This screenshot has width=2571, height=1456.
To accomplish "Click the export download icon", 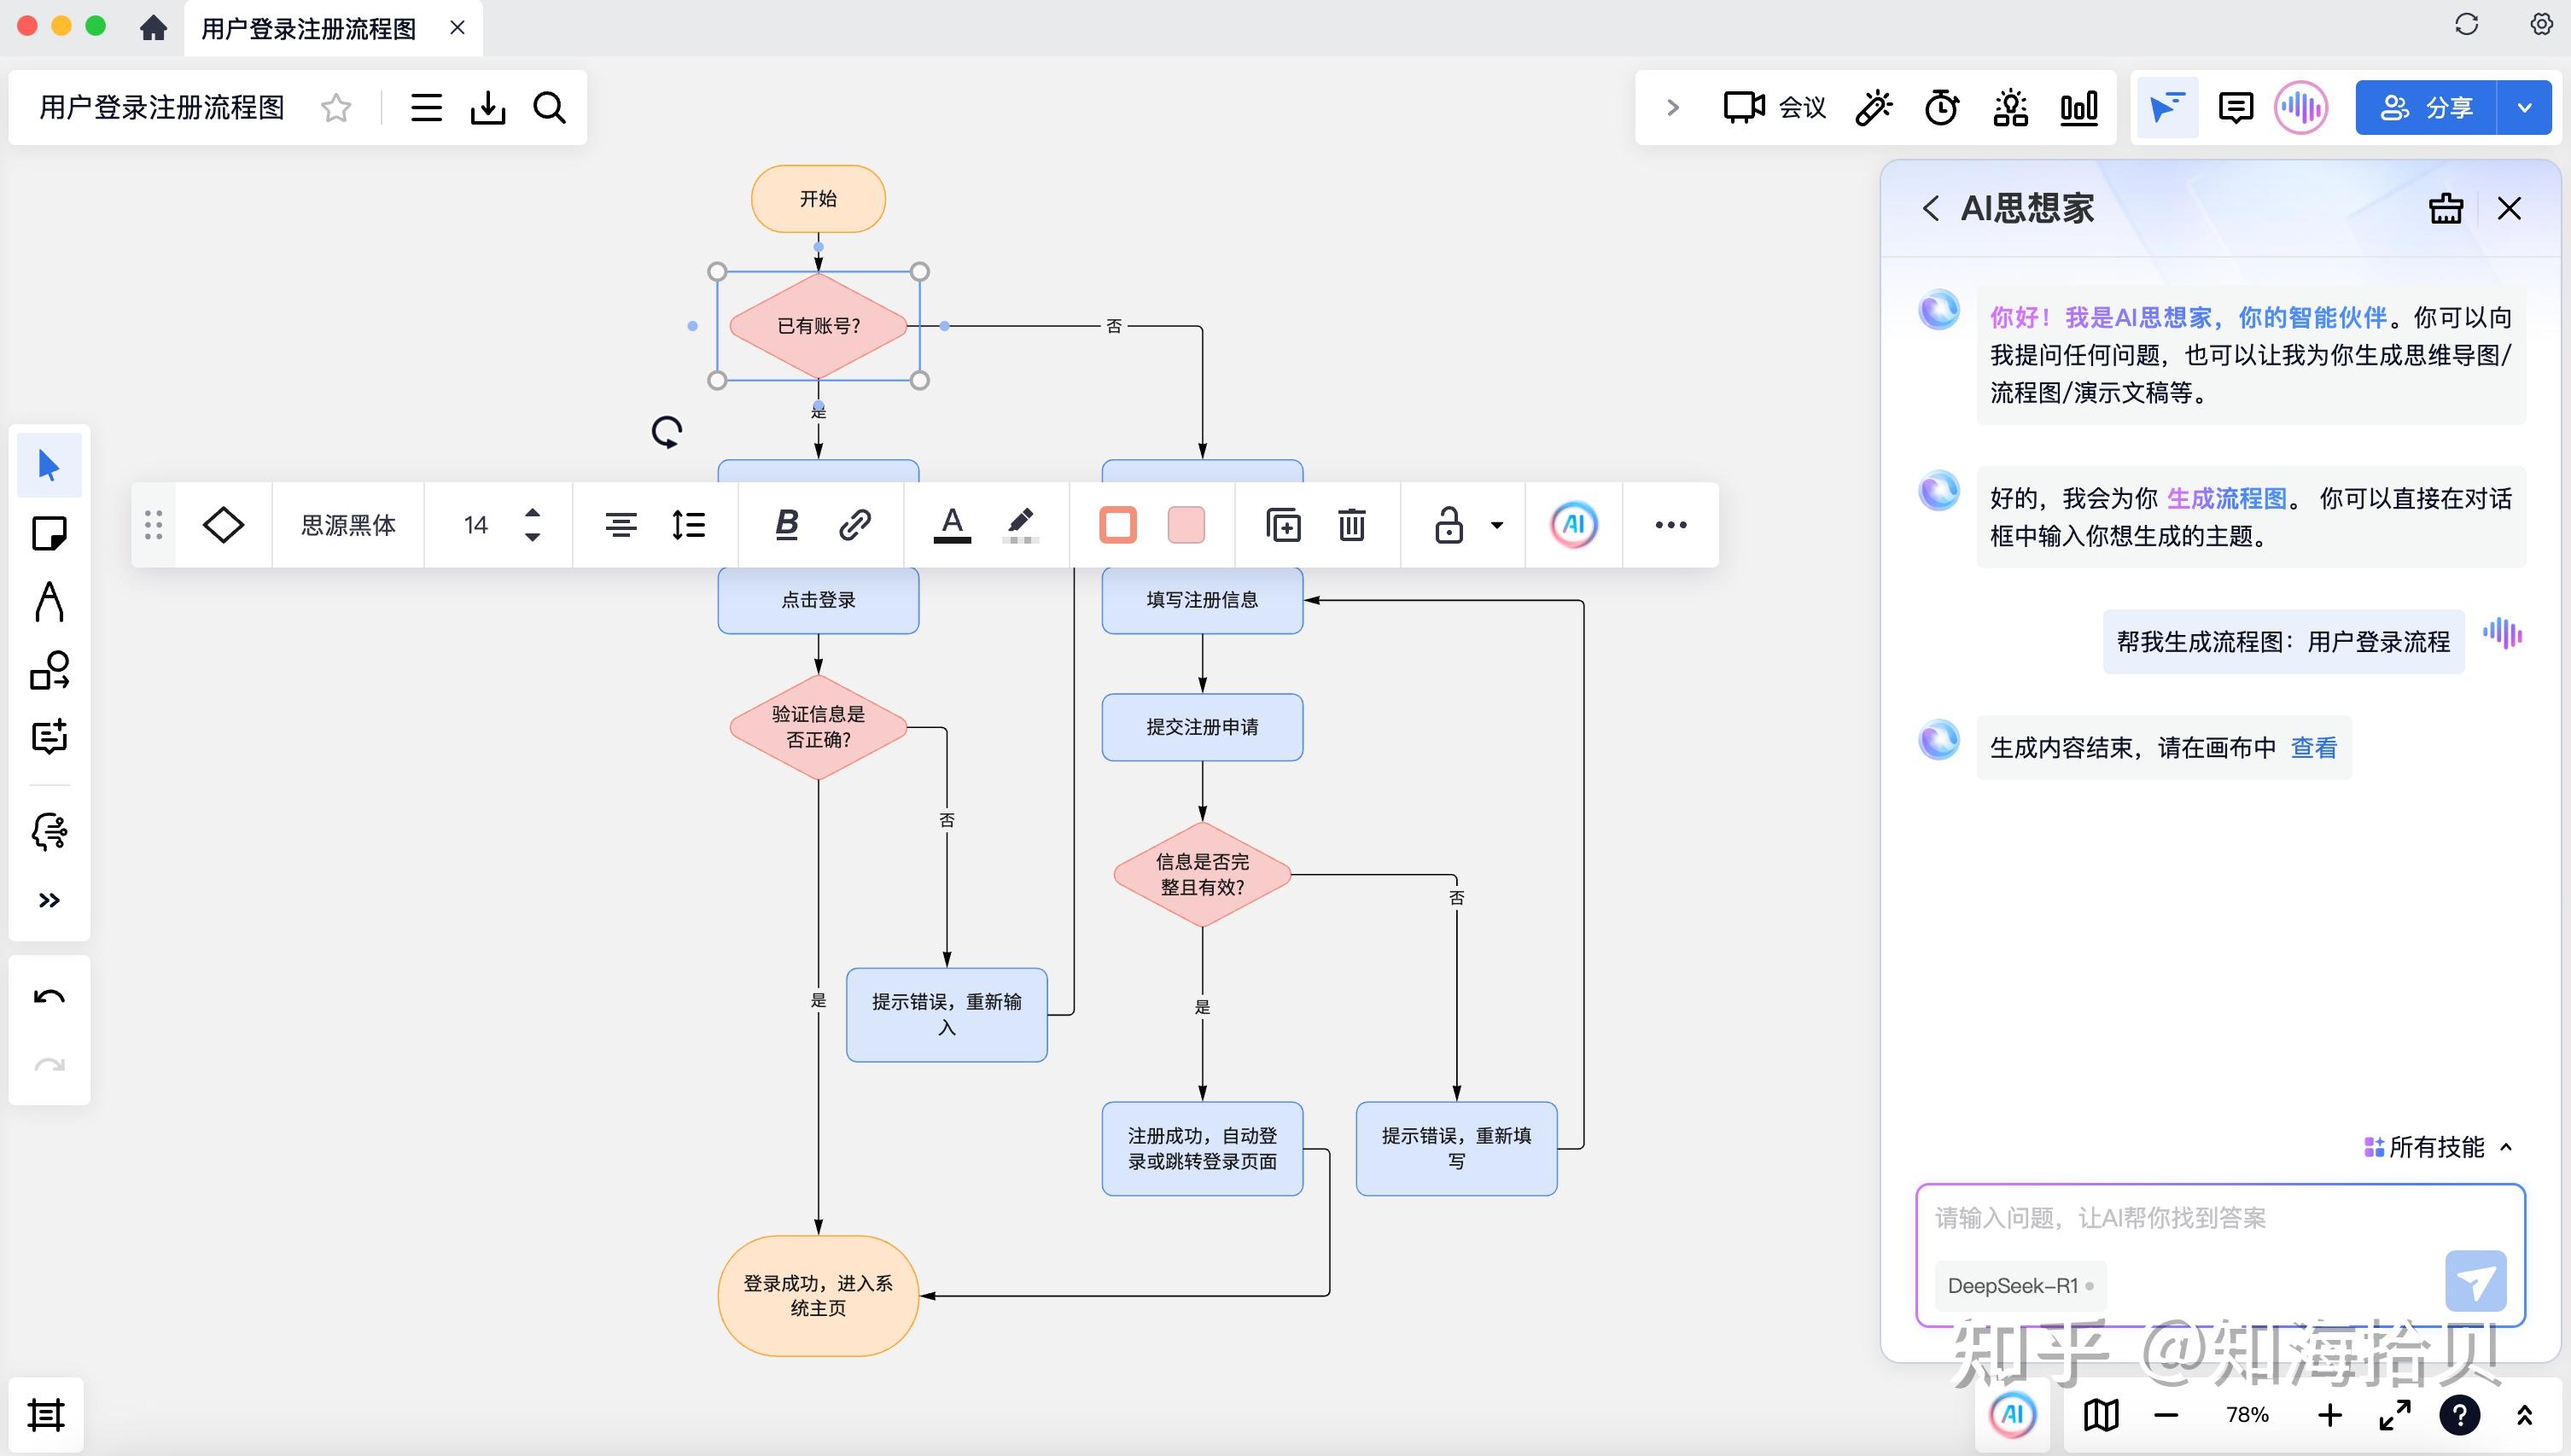I will pos(488,107).
